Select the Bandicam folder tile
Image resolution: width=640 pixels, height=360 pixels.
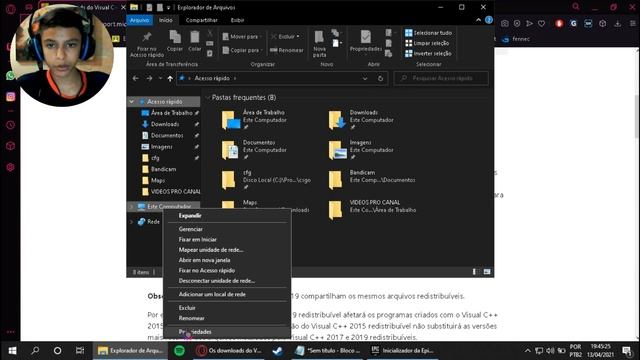coord(372,180)
